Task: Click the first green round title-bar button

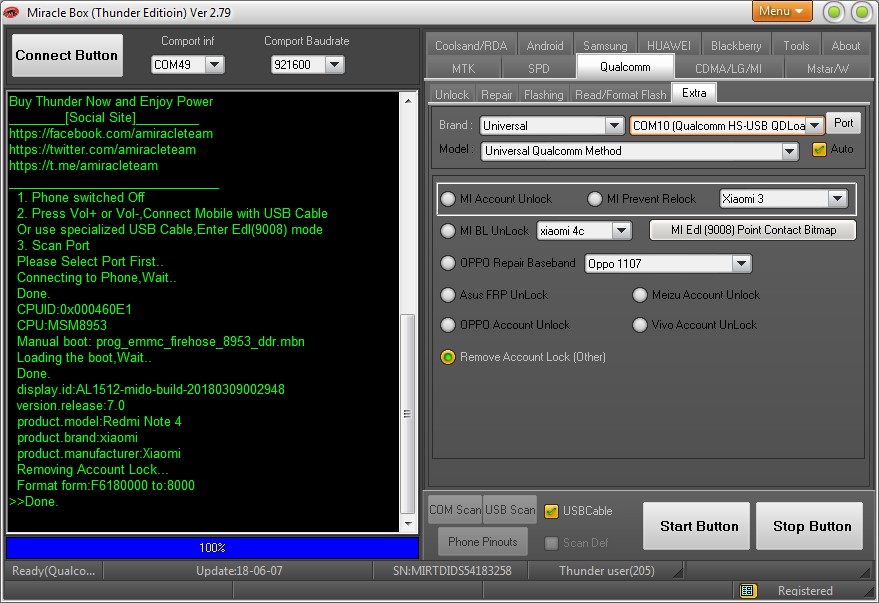Action: 834,12
